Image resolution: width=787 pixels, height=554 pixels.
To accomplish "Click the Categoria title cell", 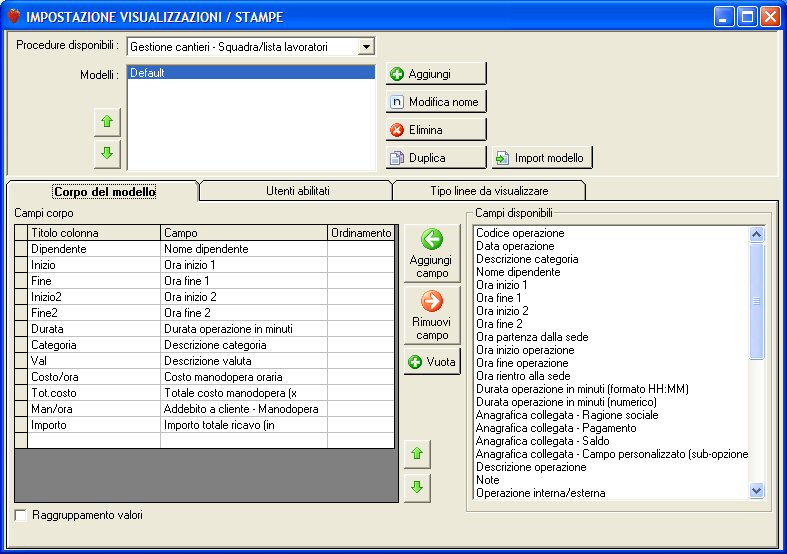I will pos(94,345).
